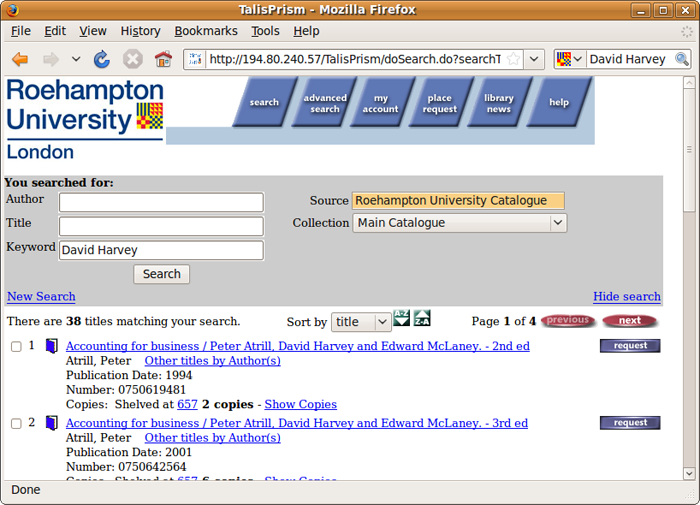Viewport: 700px width, 505px height.
Task: Click the forward arrow navigation button
Action: point(50,59)
